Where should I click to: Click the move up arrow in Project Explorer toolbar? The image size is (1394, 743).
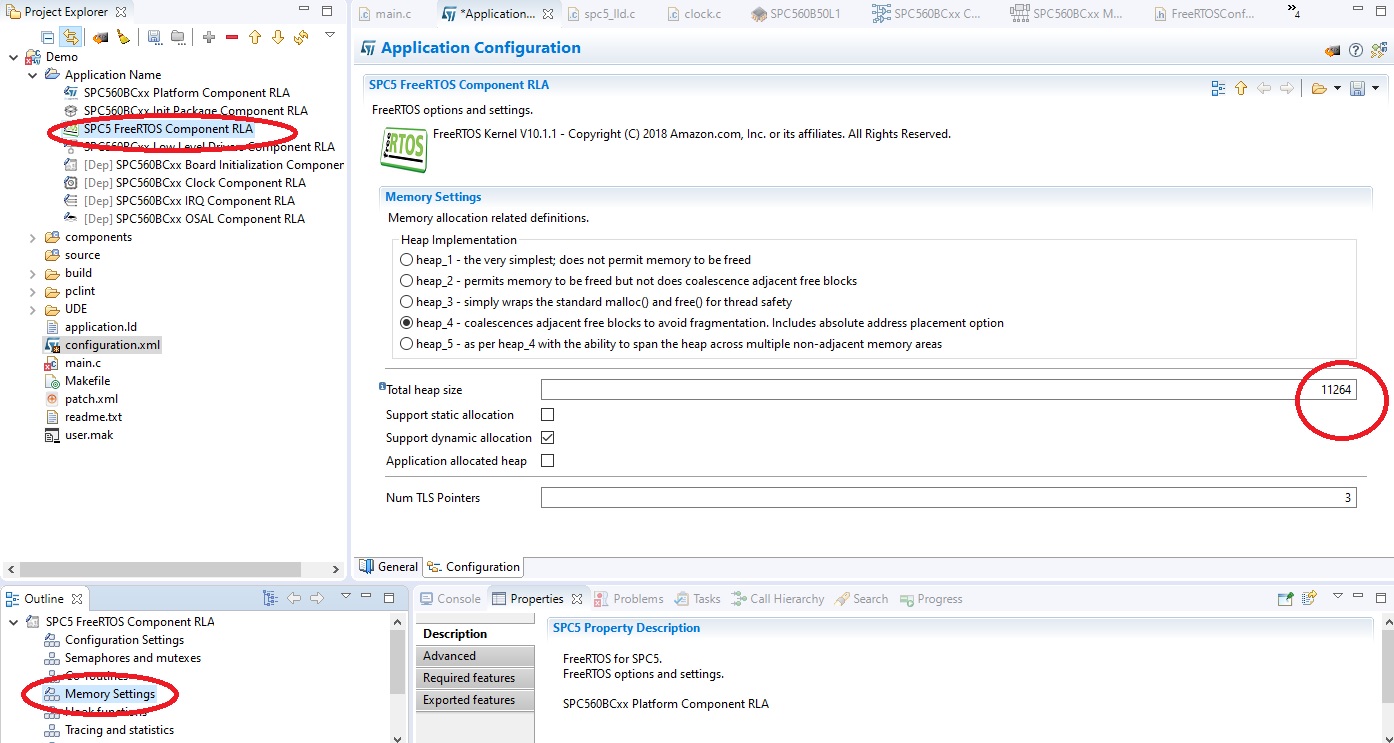255,37
